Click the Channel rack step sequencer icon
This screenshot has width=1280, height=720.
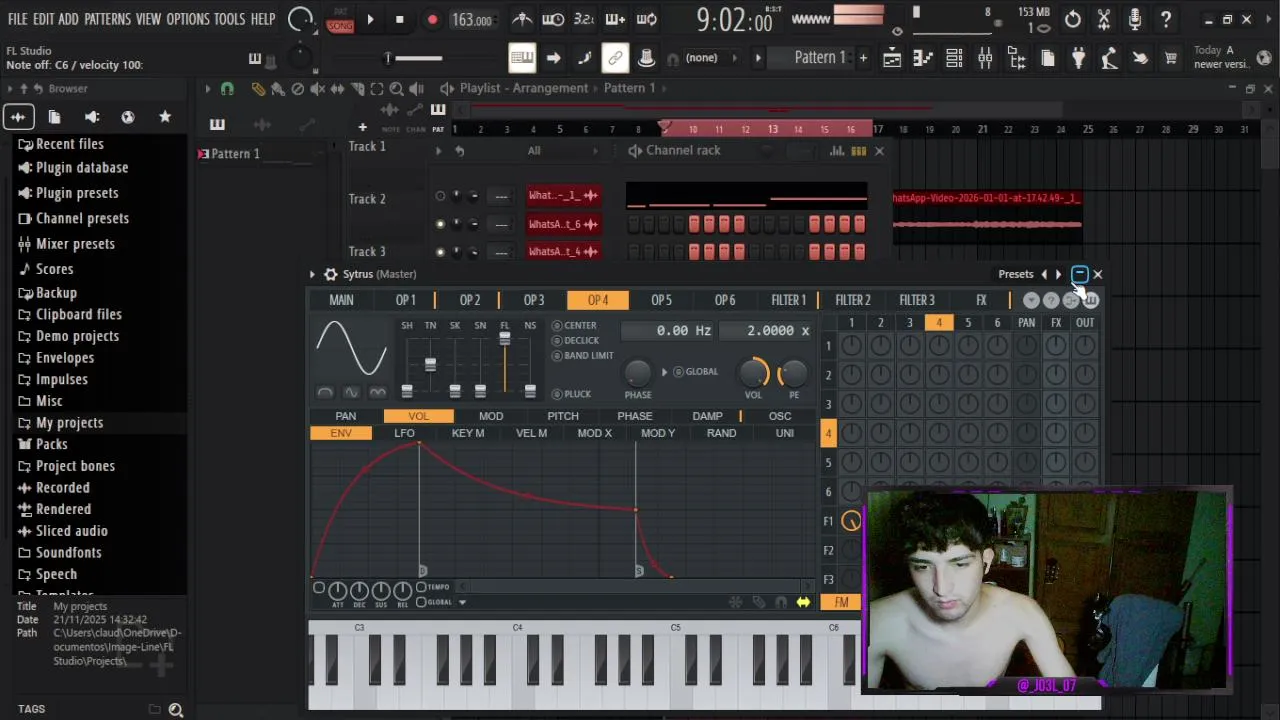[x=858, y=151]
